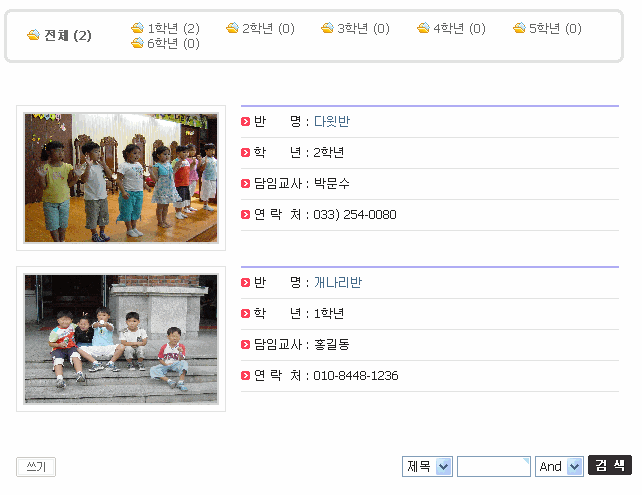Filter by 6학년 (0) category

click(174, 43)
